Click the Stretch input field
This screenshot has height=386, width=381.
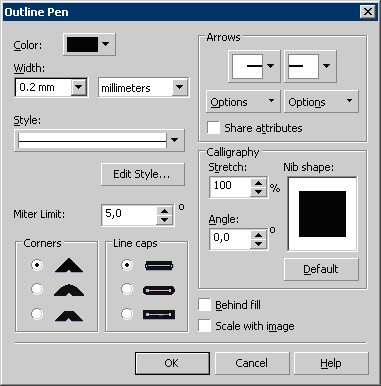coord(231,187)
